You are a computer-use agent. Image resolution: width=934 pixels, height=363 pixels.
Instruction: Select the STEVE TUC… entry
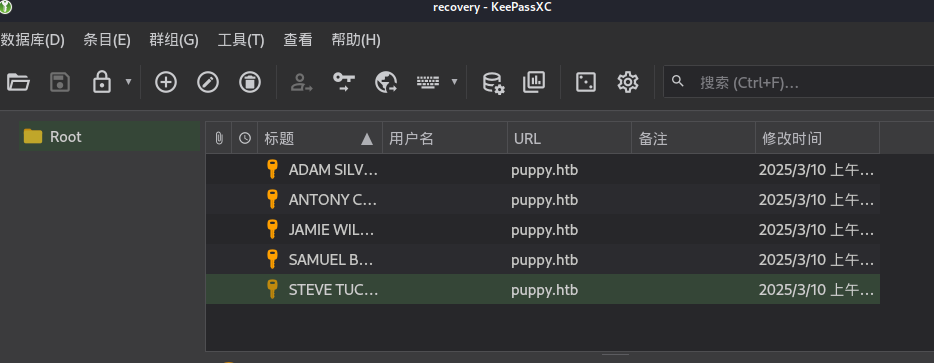point(543,289)
